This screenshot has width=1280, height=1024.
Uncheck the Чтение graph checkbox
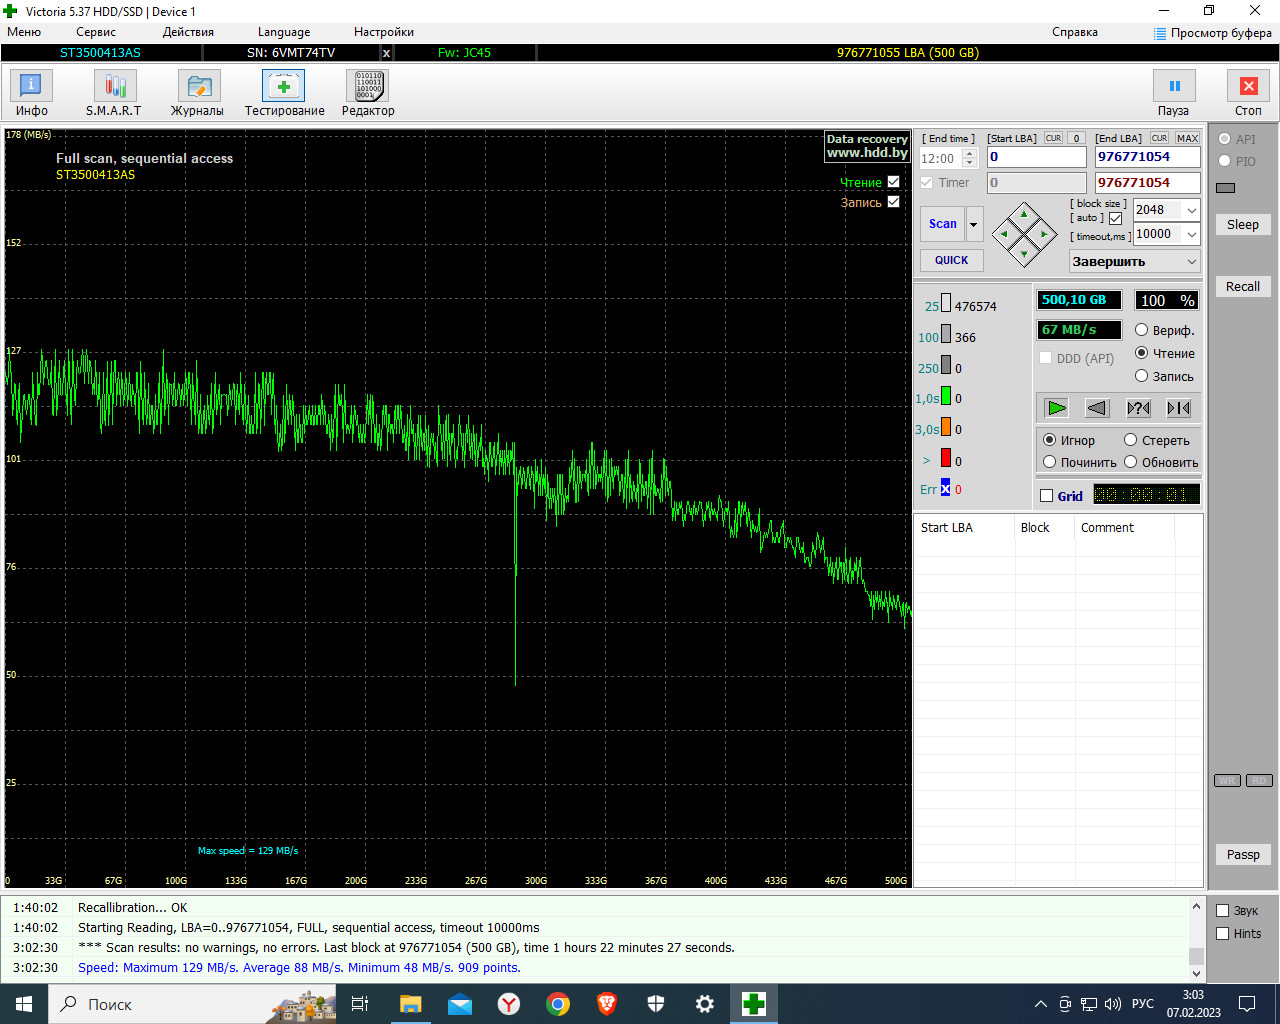coord(893,182)
